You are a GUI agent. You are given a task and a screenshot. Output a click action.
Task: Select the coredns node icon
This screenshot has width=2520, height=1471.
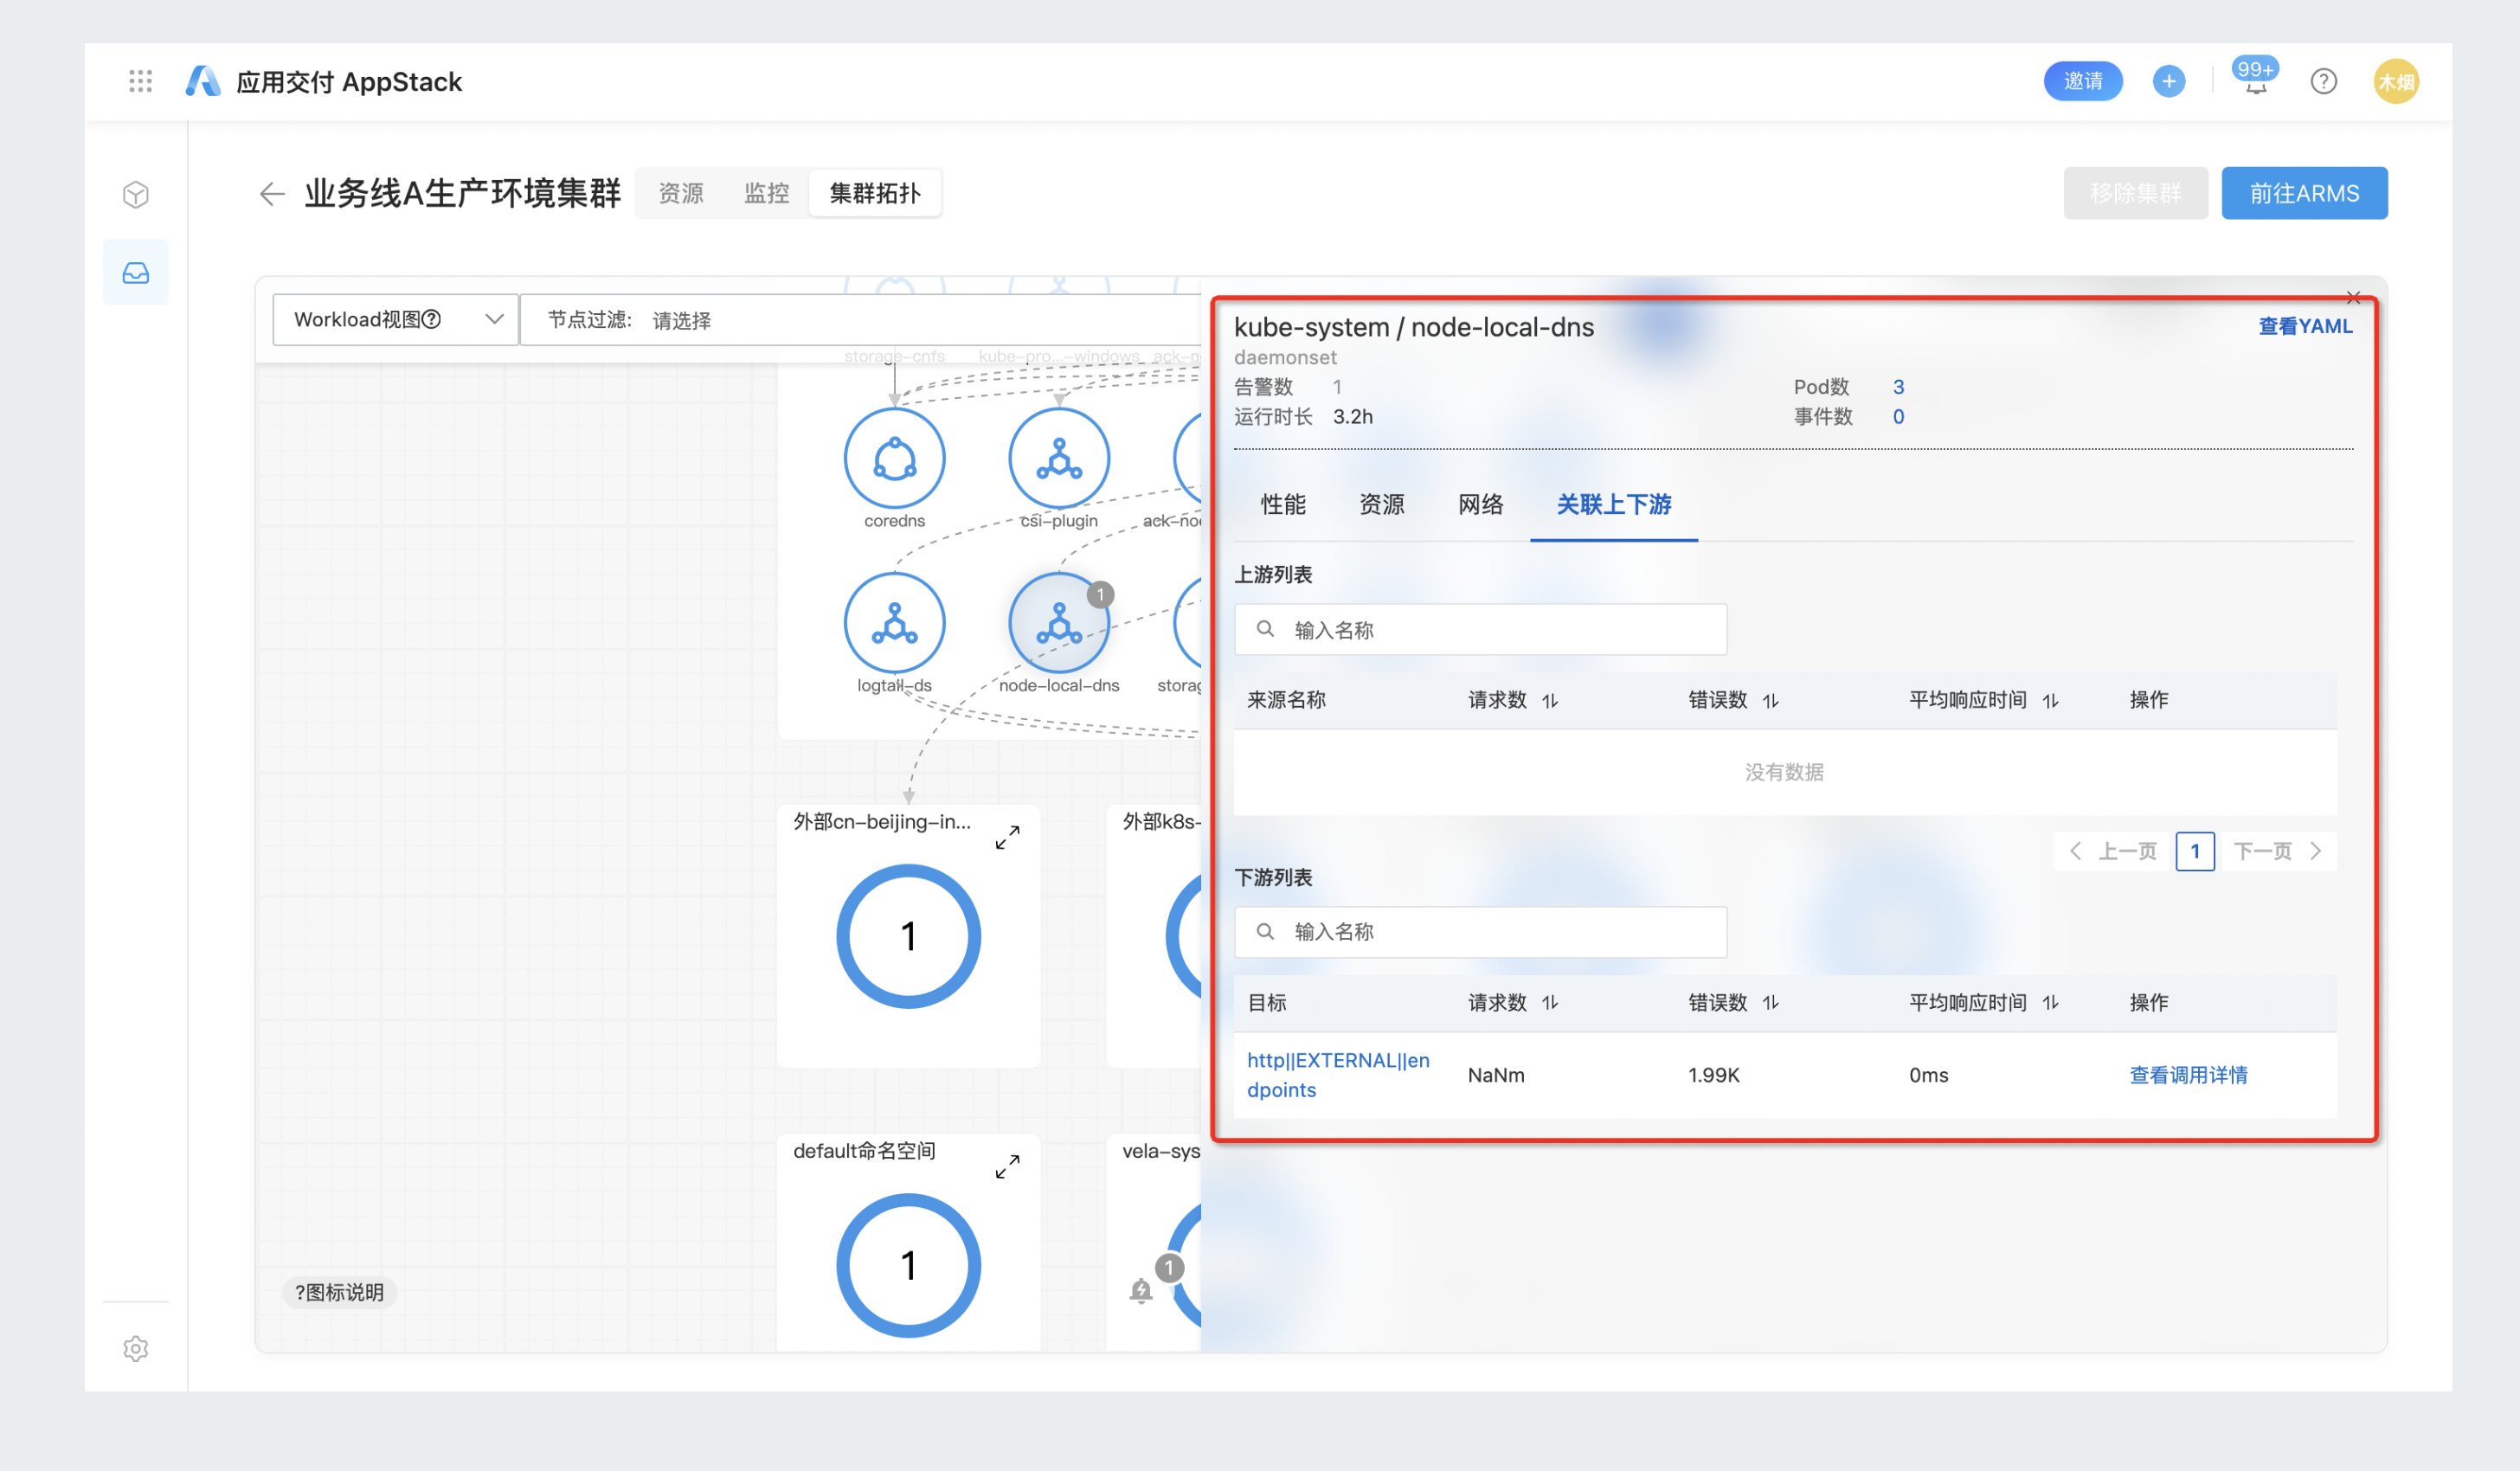pyautogui.click(x=894, y=458)
